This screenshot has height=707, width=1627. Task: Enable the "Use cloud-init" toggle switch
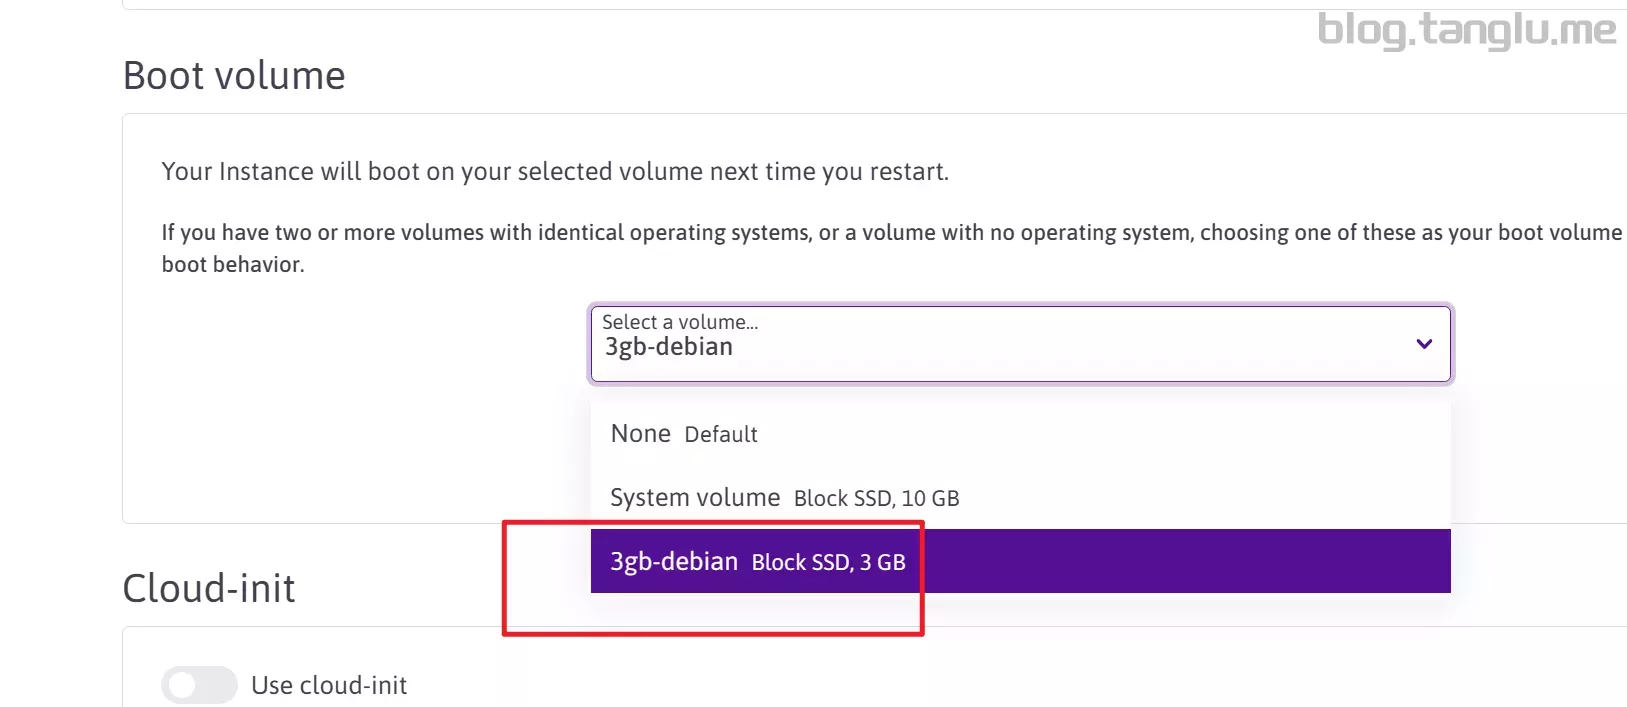point(199,685)
